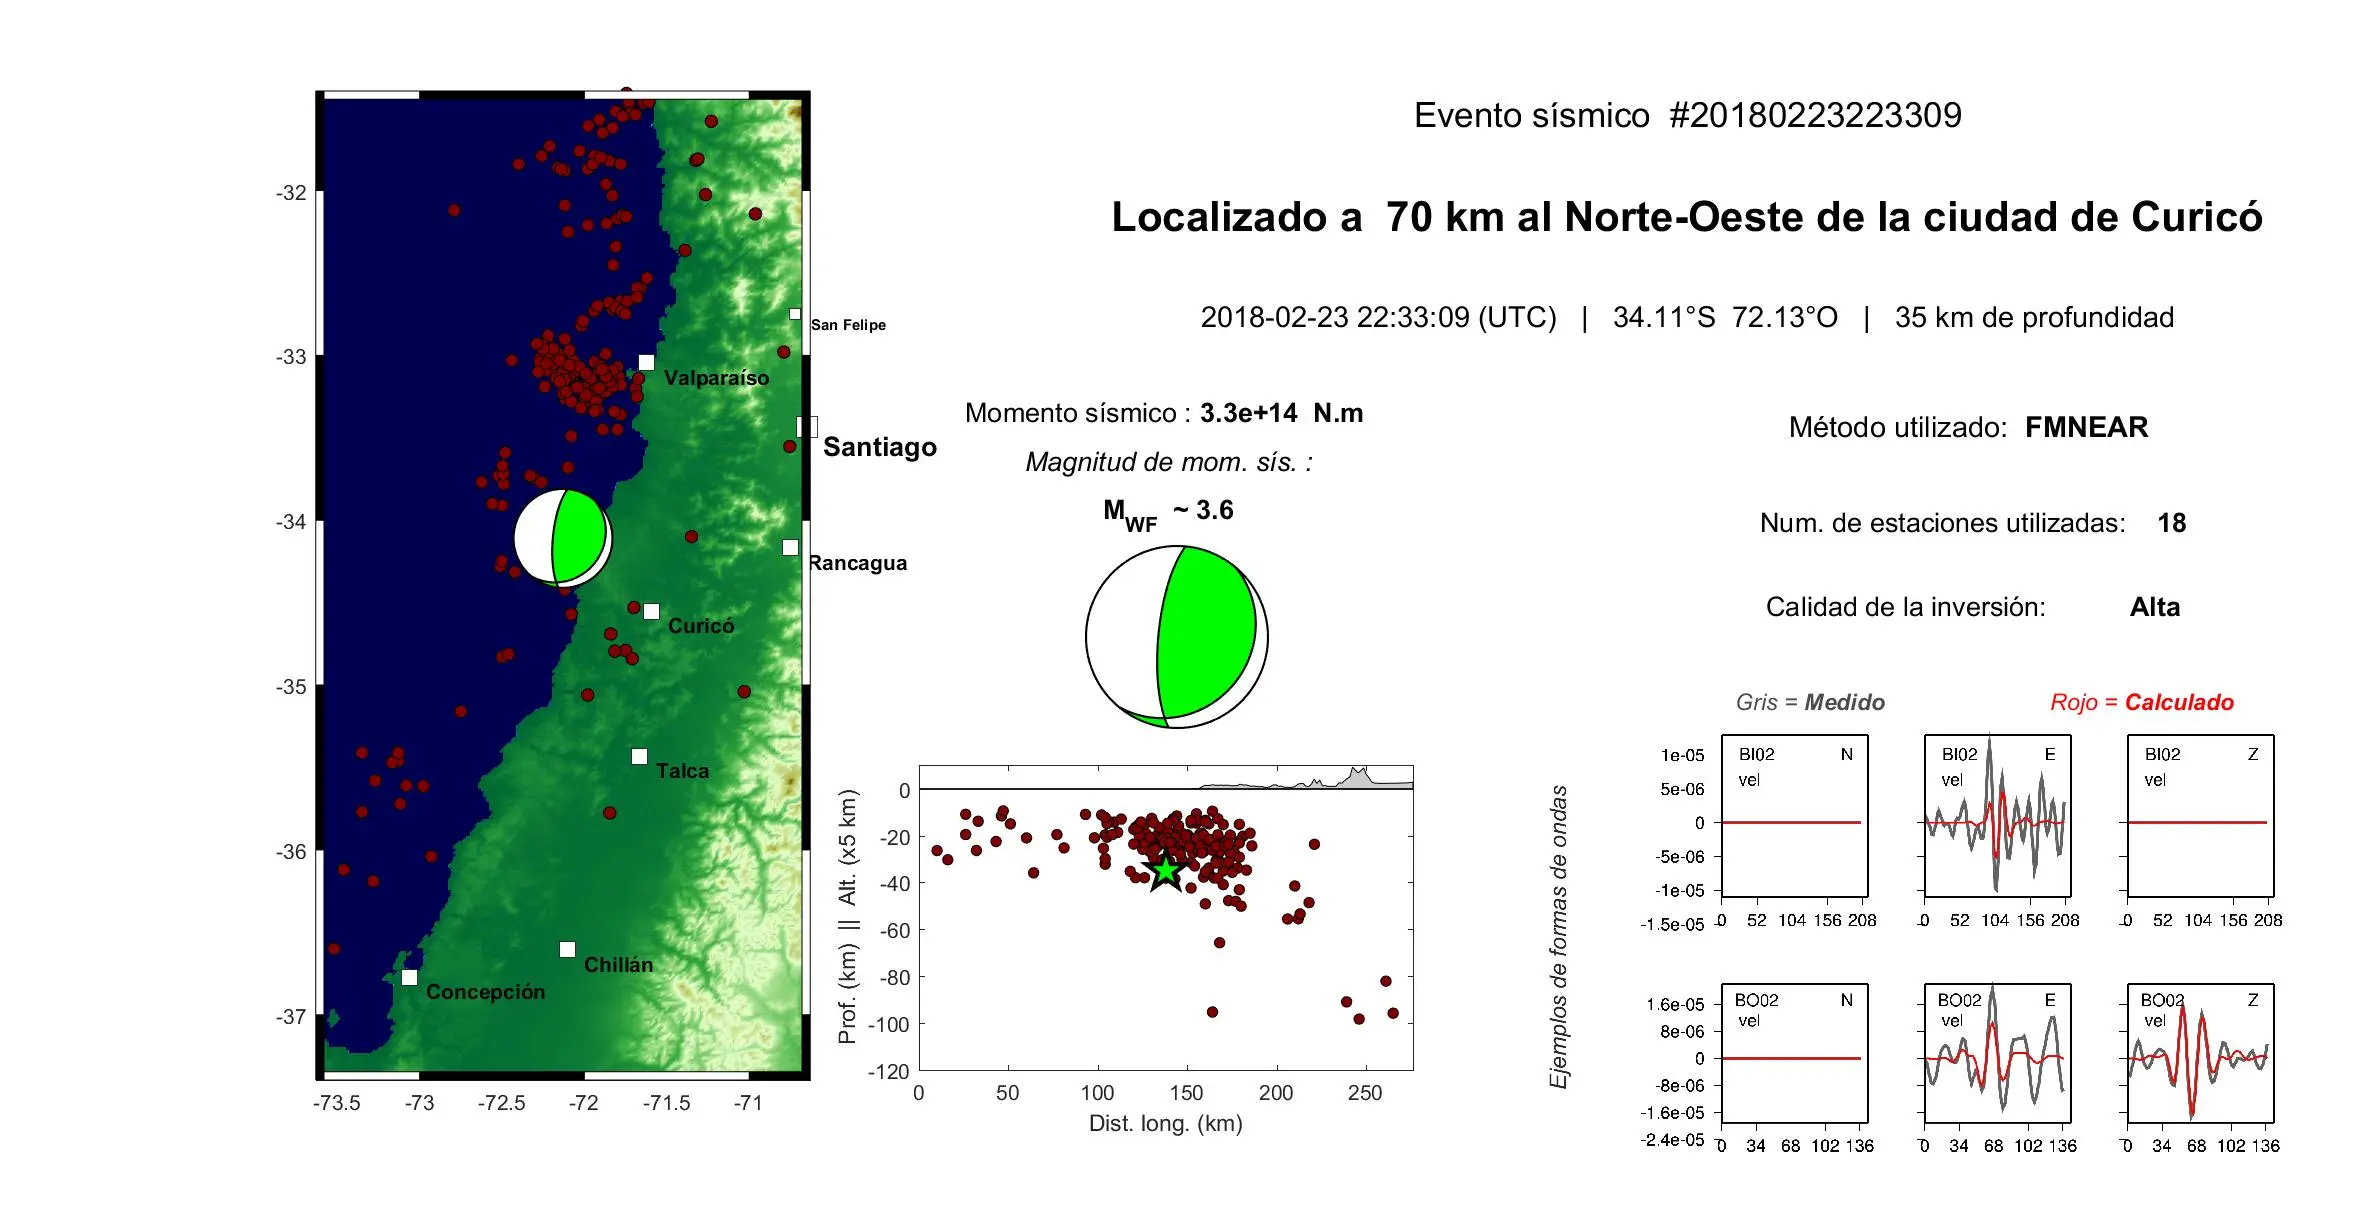Image resolution: width=2378 pixels, height=1212 pixels.
Task: Click the Rancagua city square marker
Action: tap(790, 547)
